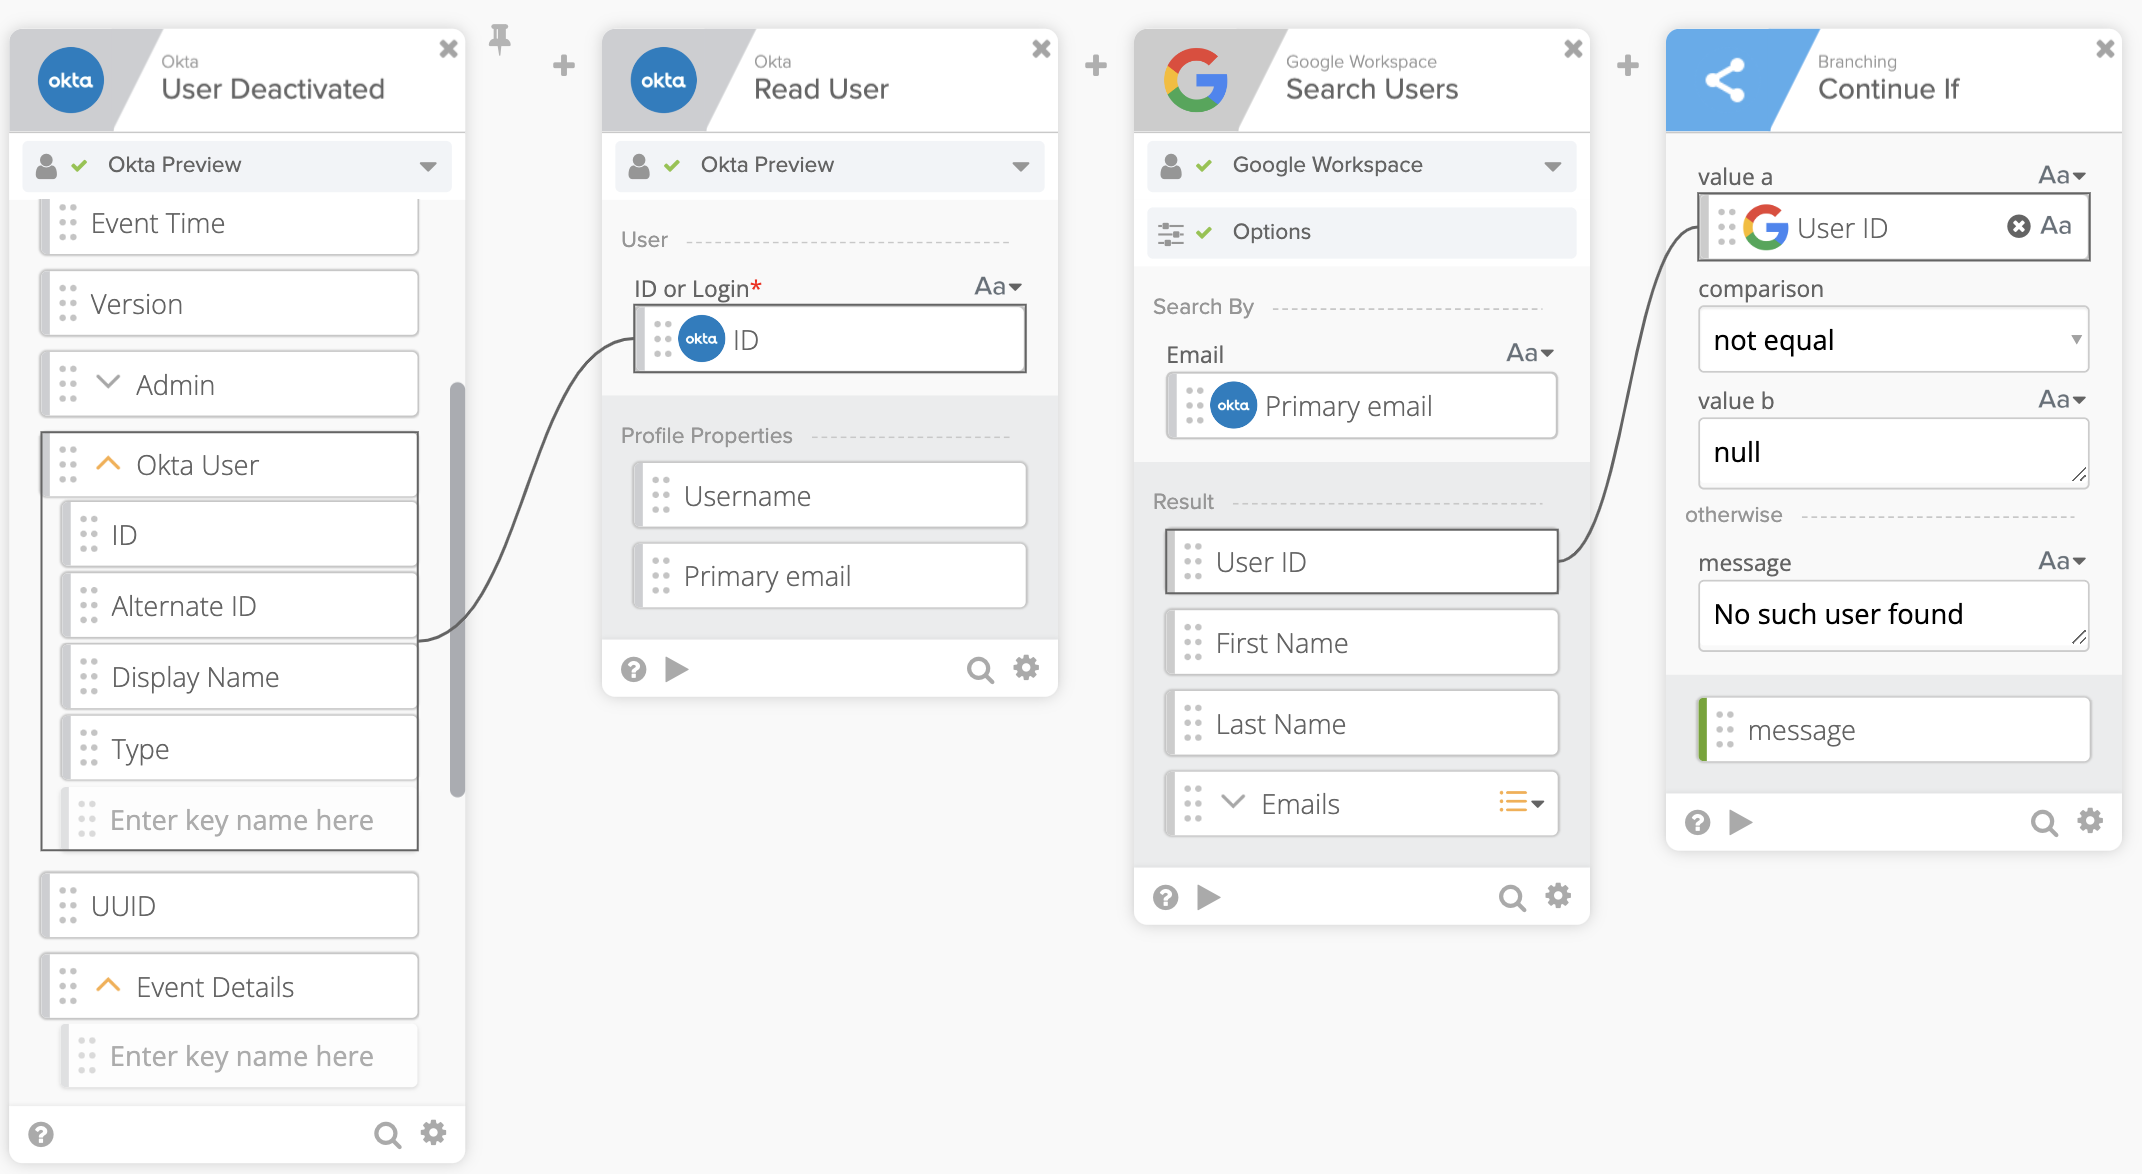The image size is (2142, 1174).
Task: Open the comparison 'not equal' dropdown
Action: click(x=1892, y=340)
